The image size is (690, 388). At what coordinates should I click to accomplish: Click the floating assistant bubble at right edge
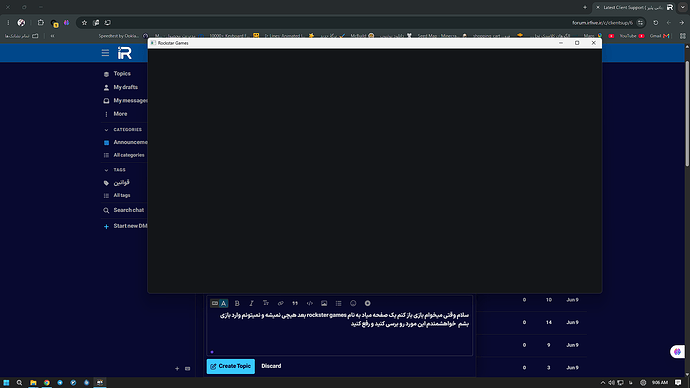[678, 351]
